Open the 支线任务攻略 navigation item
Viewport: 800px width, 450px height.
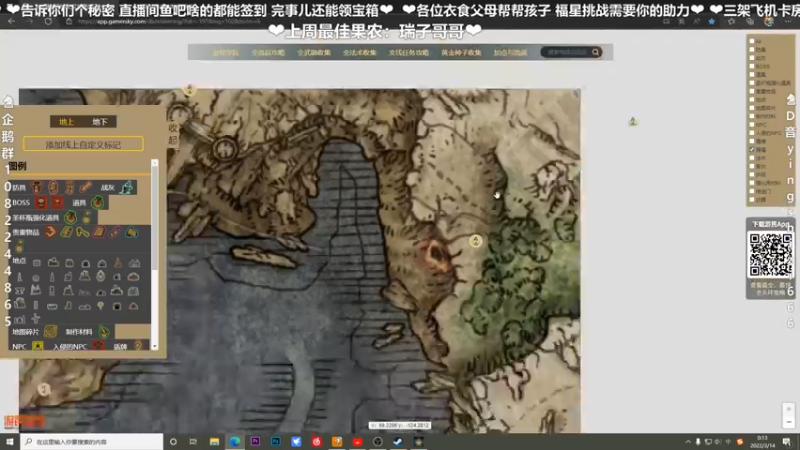coord(409,53)
